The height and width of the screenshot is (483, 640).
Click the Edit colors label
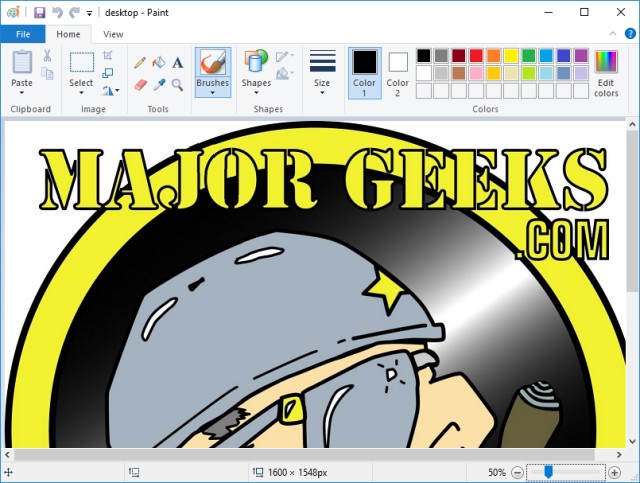pos(606,88)
